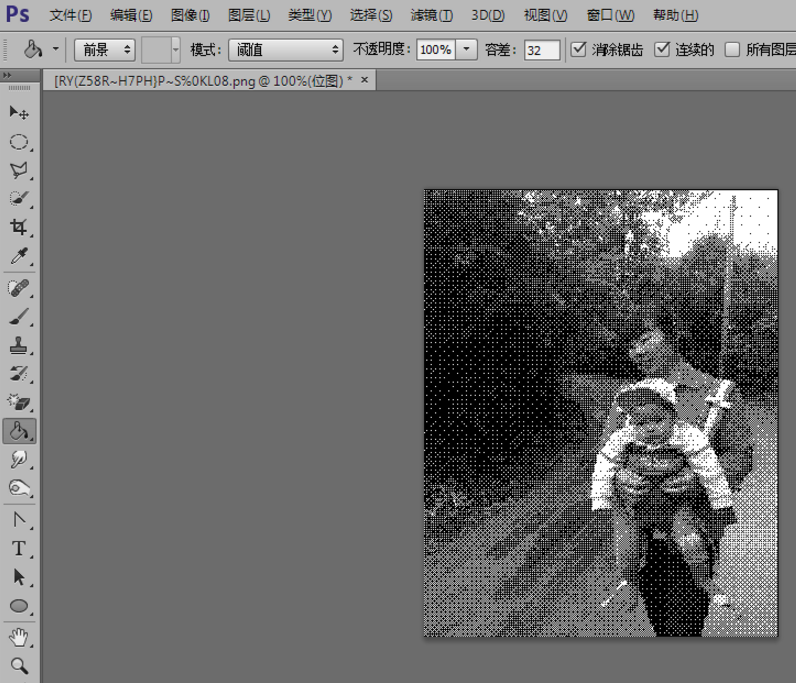Image resolution: width=796 pixels, height=683 pixels.
Task: Click the pattern swatch preview
Action: point(156,50)
